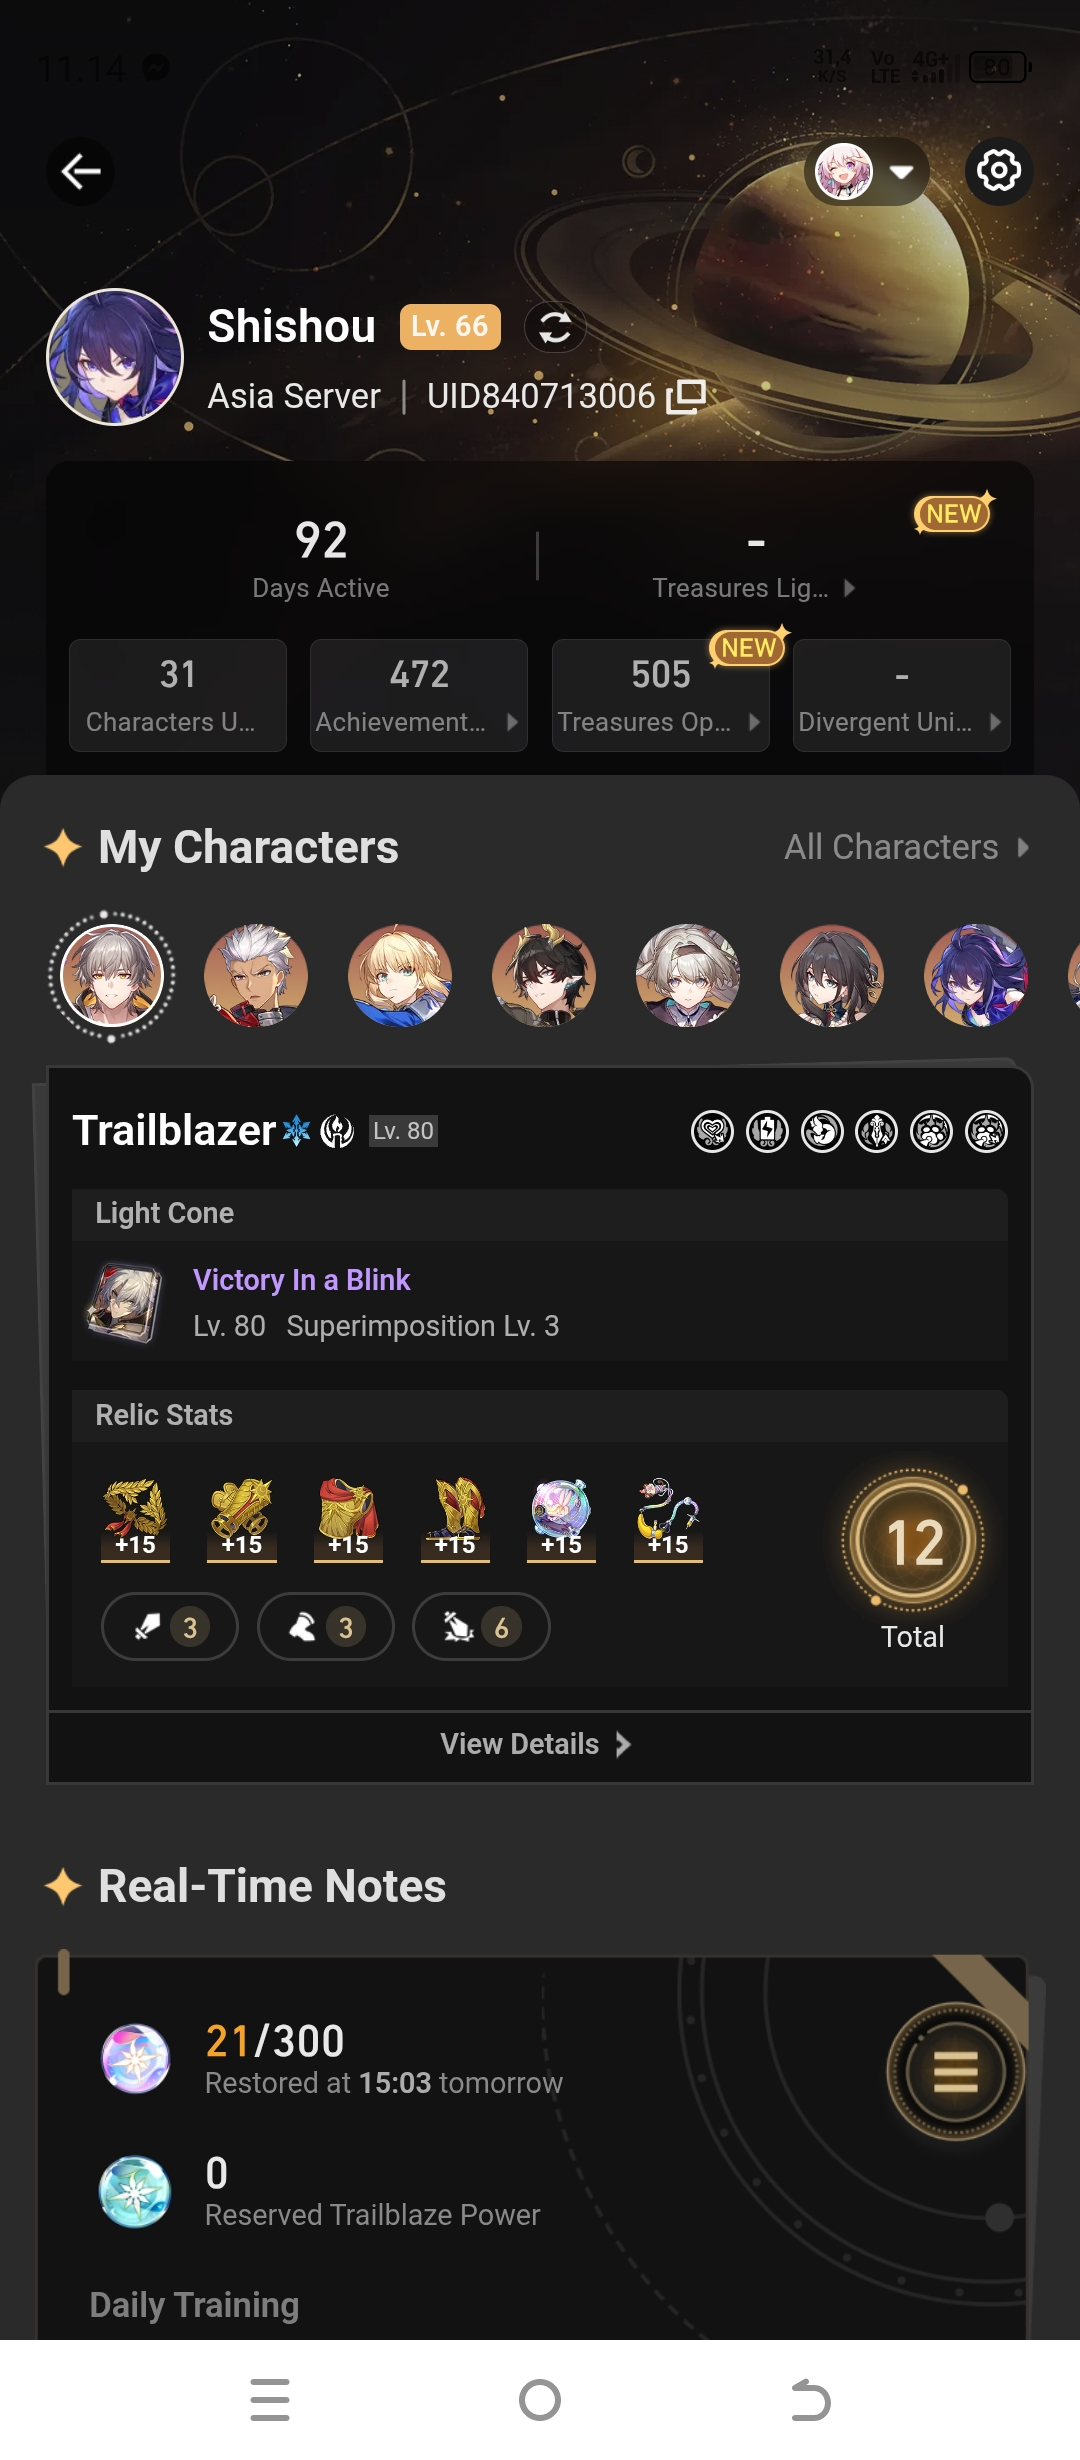This screenshot has width=1080, height=2460.
Task: Tap the relic total score ring showing 12
Action: pyautogui.click(x=913, y=1540)
